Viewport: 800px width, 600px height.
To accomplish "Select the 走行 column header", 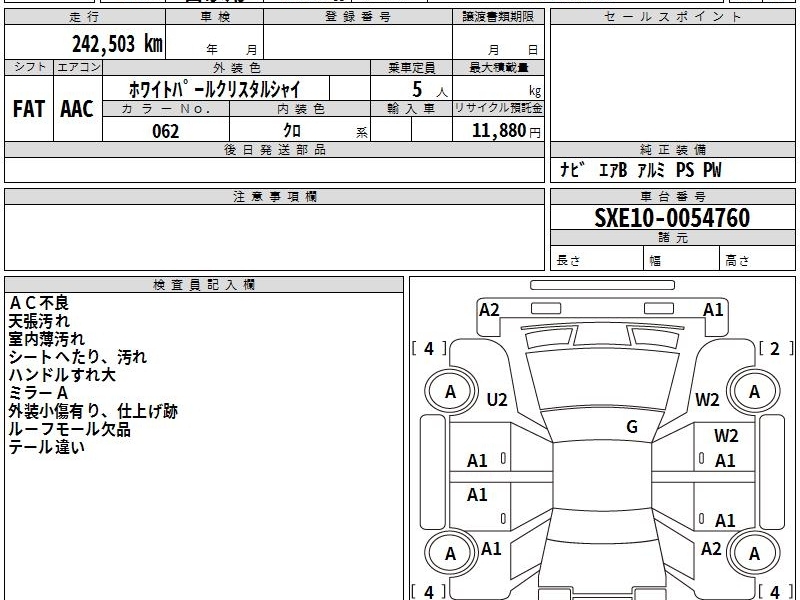I will click(85, 17).
